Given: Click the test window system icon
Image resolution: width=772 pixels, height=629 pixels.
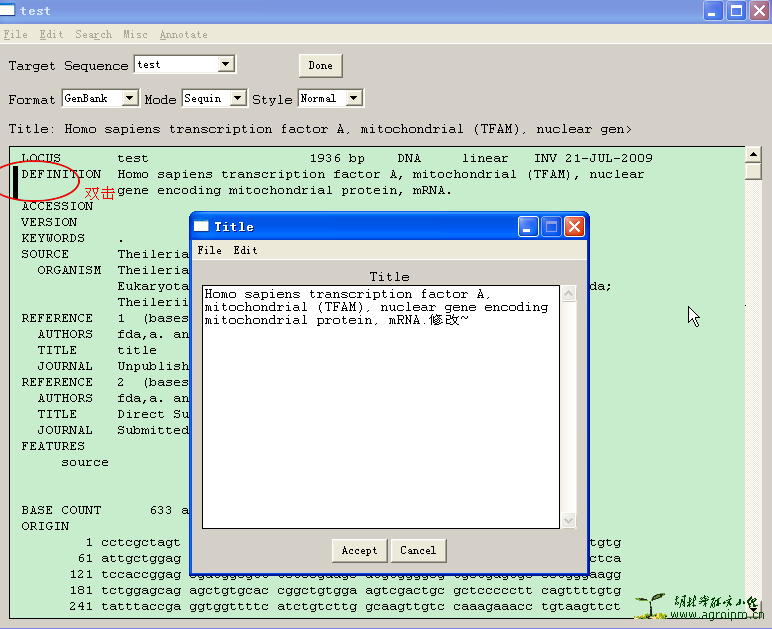Looking at the screenshot, I should click(x=8, y=11).
